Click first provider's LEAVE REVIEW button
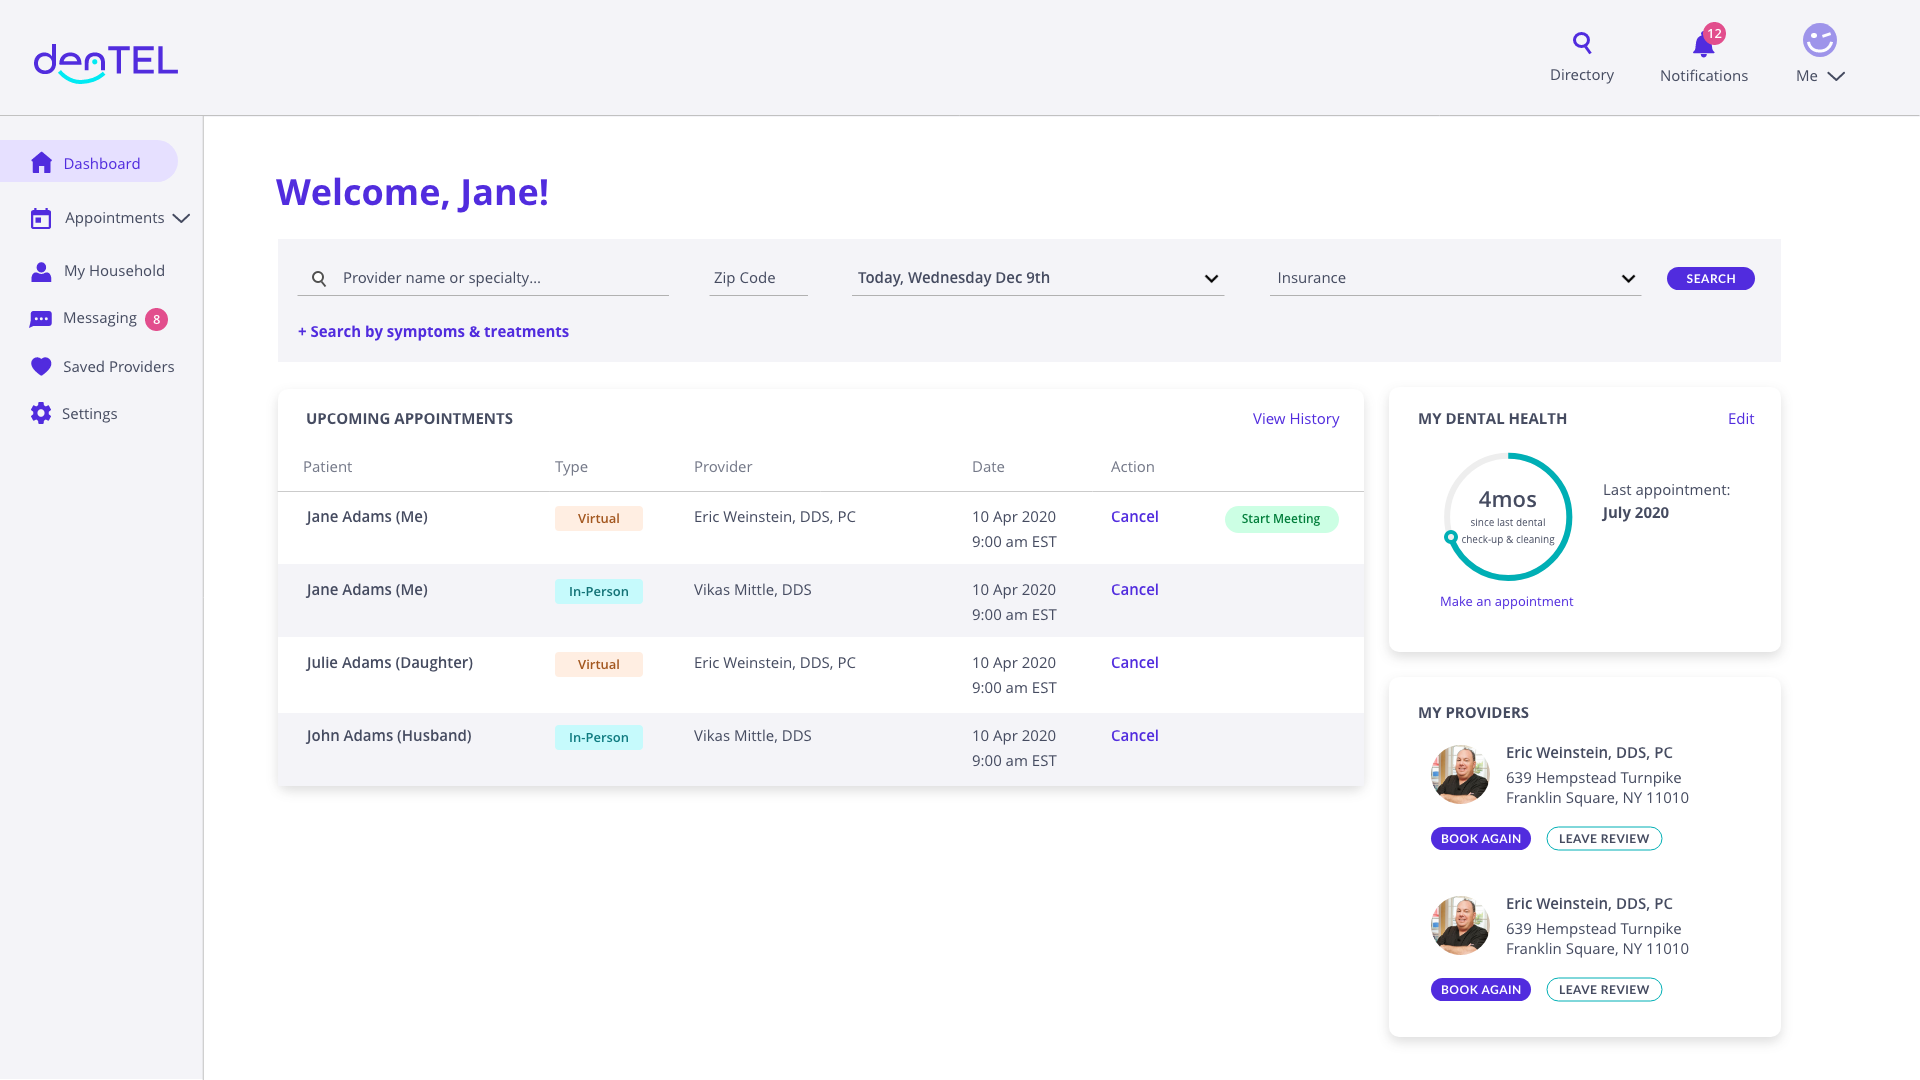The image size is (1920, 1080). (x=1603, y=839)
